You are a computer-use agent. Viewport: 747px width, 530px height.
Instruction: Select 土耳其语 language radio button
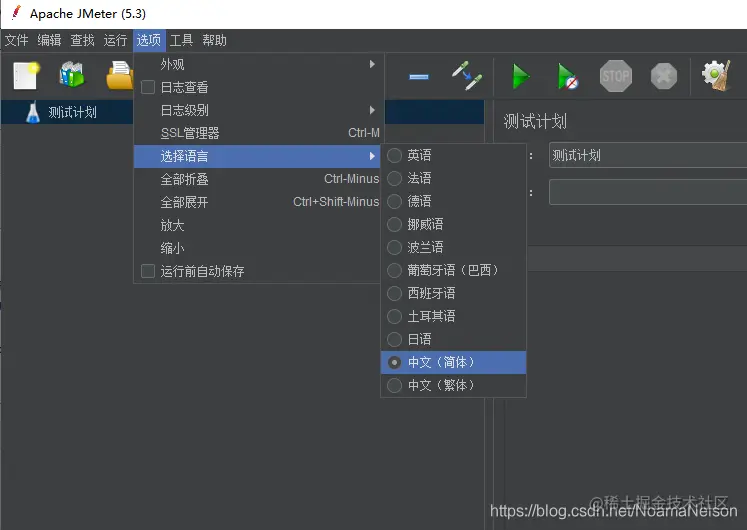(394, 316)
